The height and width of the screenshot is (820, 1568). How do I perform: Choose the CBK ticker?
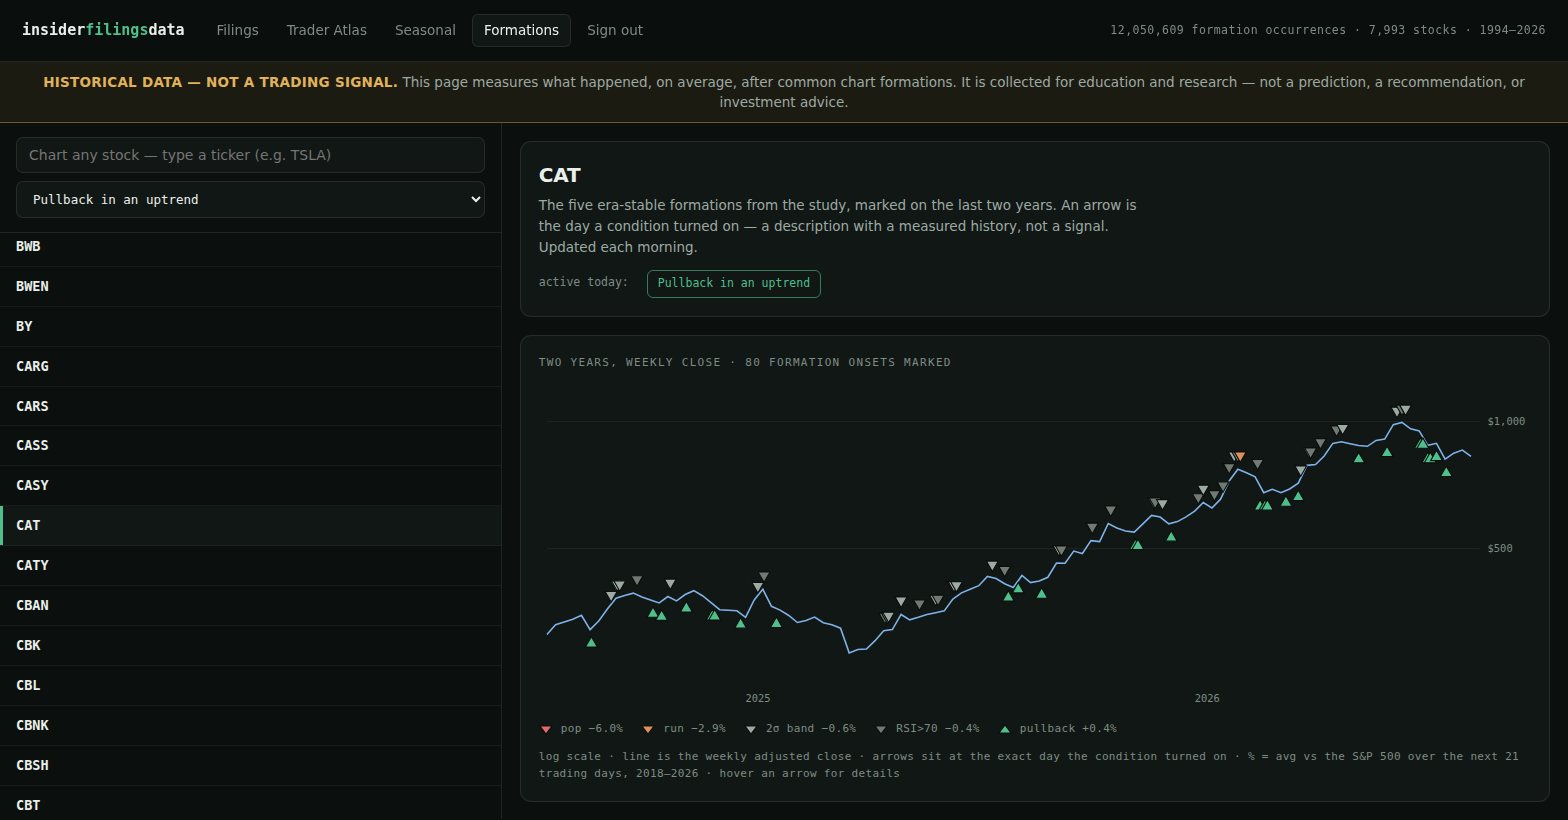(250, 646)
